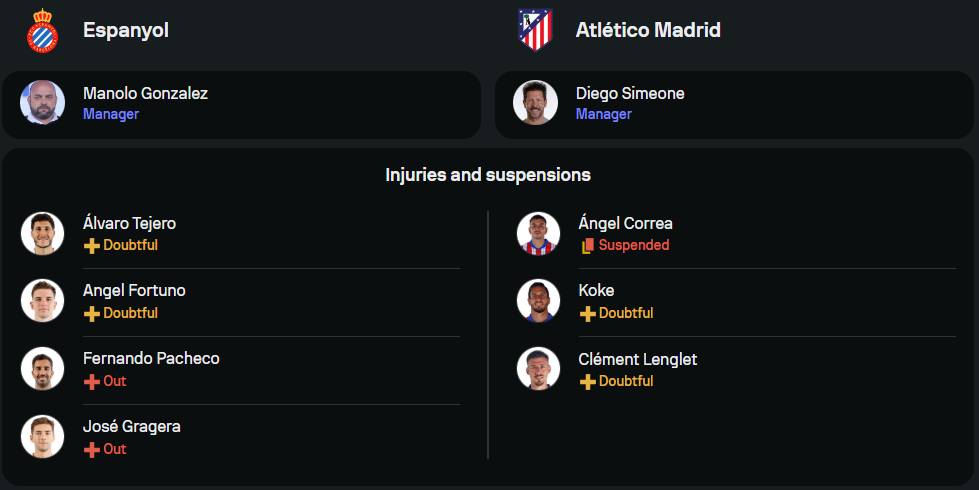Click Ángel Correa's red card suspension icon
Viewport: 979px width, 490px height.
point(588,245)
